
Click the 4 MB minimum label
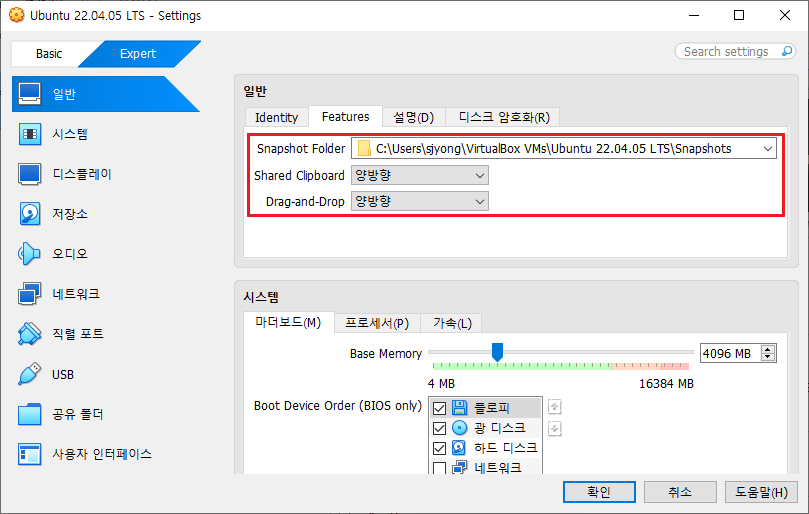[x=441, y=384]
